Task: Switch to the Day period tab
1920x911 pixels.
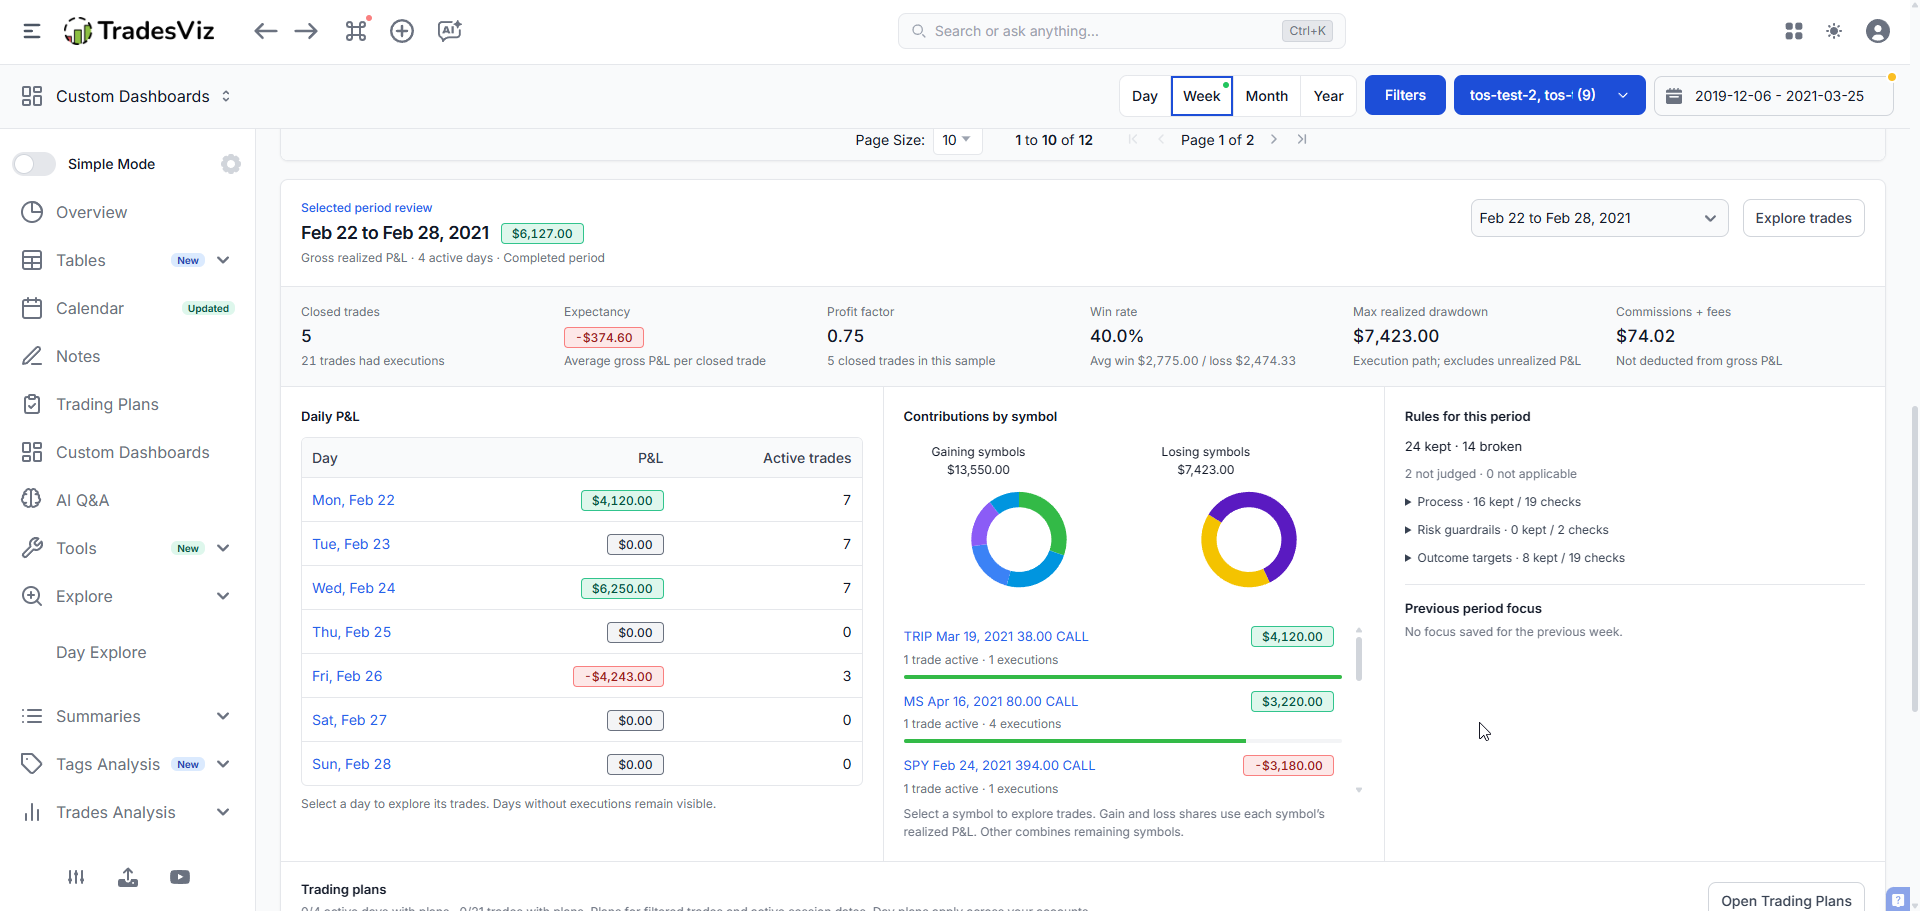Action: pos(1145,96)
